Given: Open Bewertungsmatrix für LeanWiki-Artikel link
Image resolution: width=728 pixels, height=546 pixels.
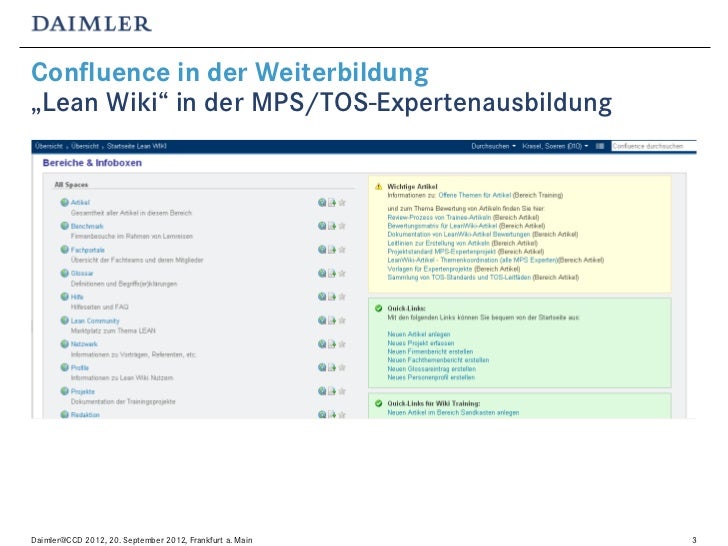Looking at the screenshot, I should [x=442, y=226].
